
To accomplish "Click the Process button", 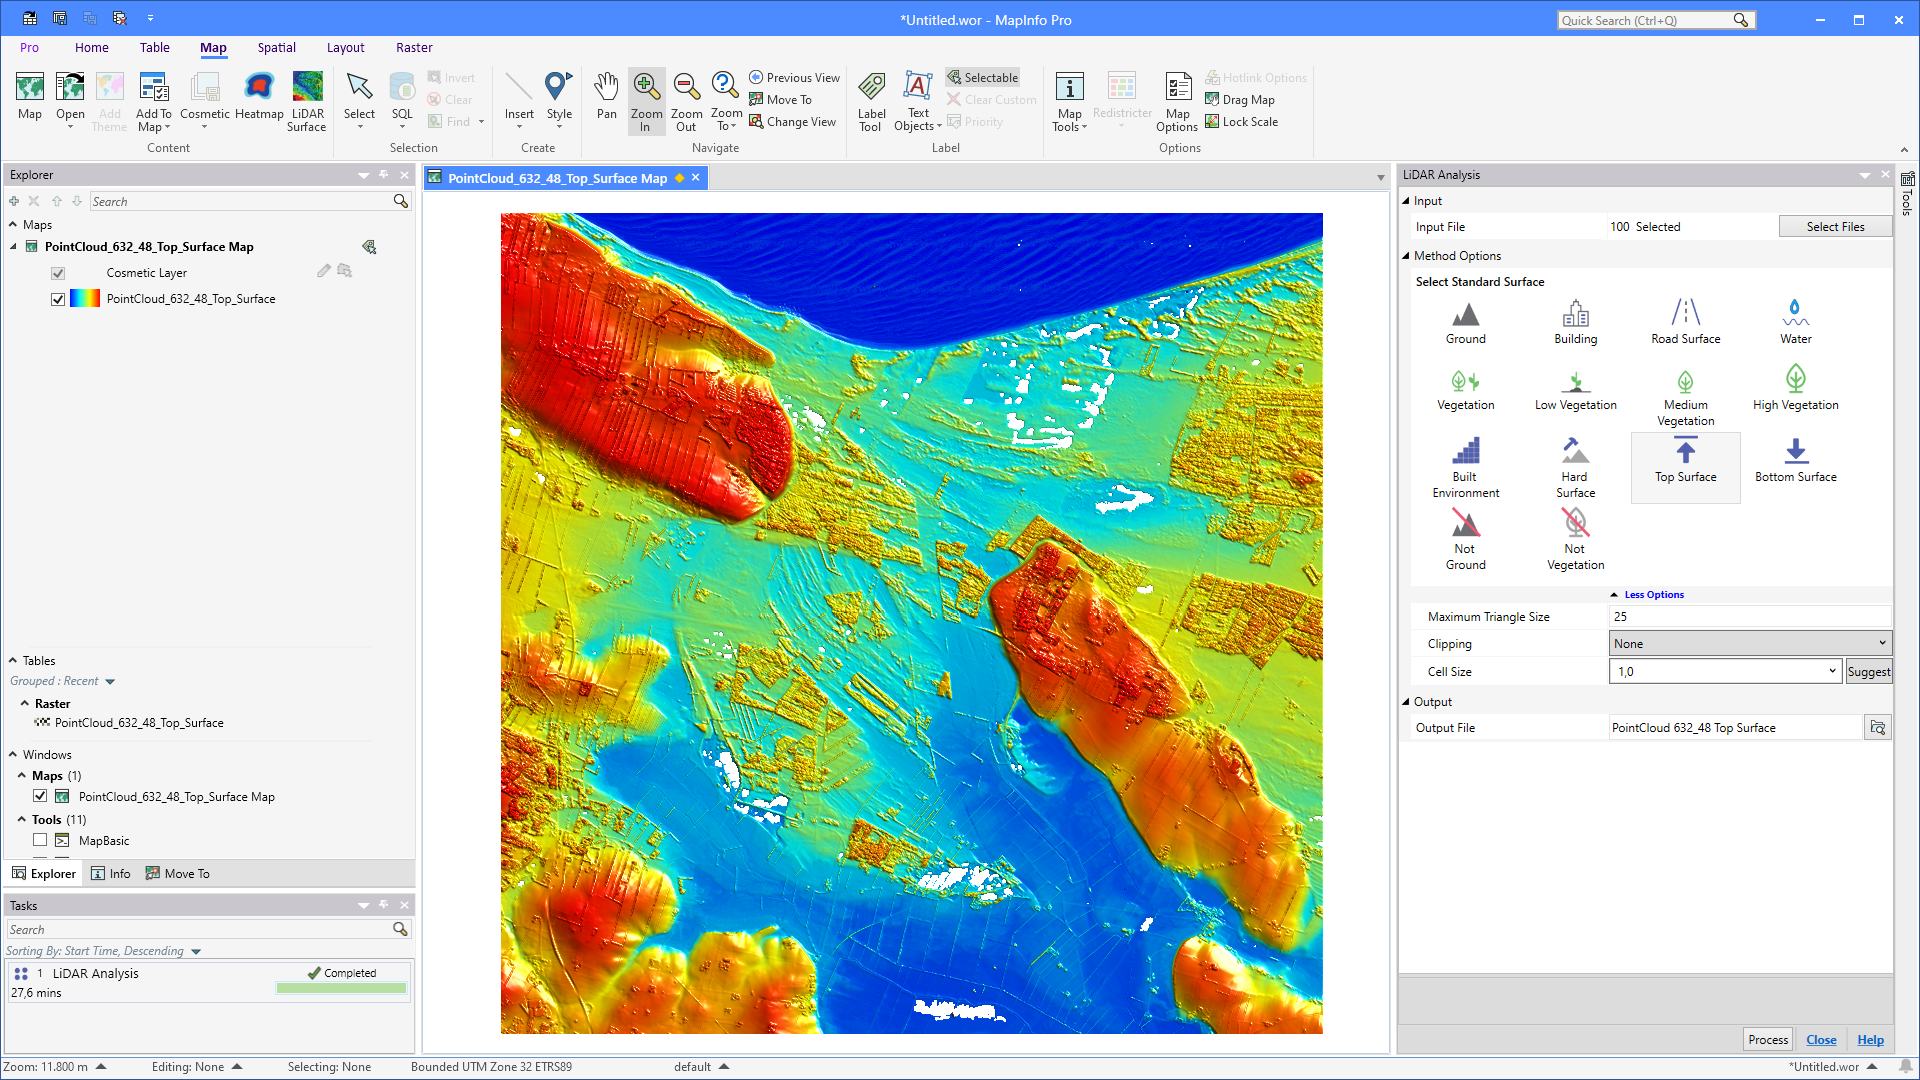I will coord(1767,1039).
